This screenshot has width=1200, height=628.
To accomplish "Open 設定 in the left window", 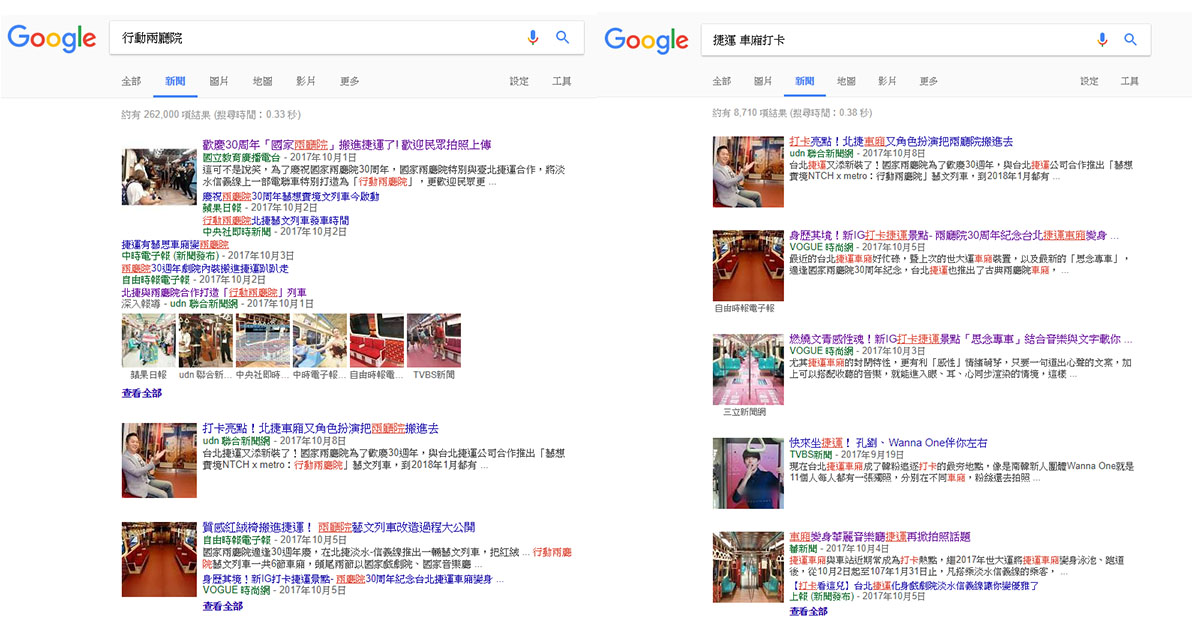I will pyautogui.click(x=519, y=81).
